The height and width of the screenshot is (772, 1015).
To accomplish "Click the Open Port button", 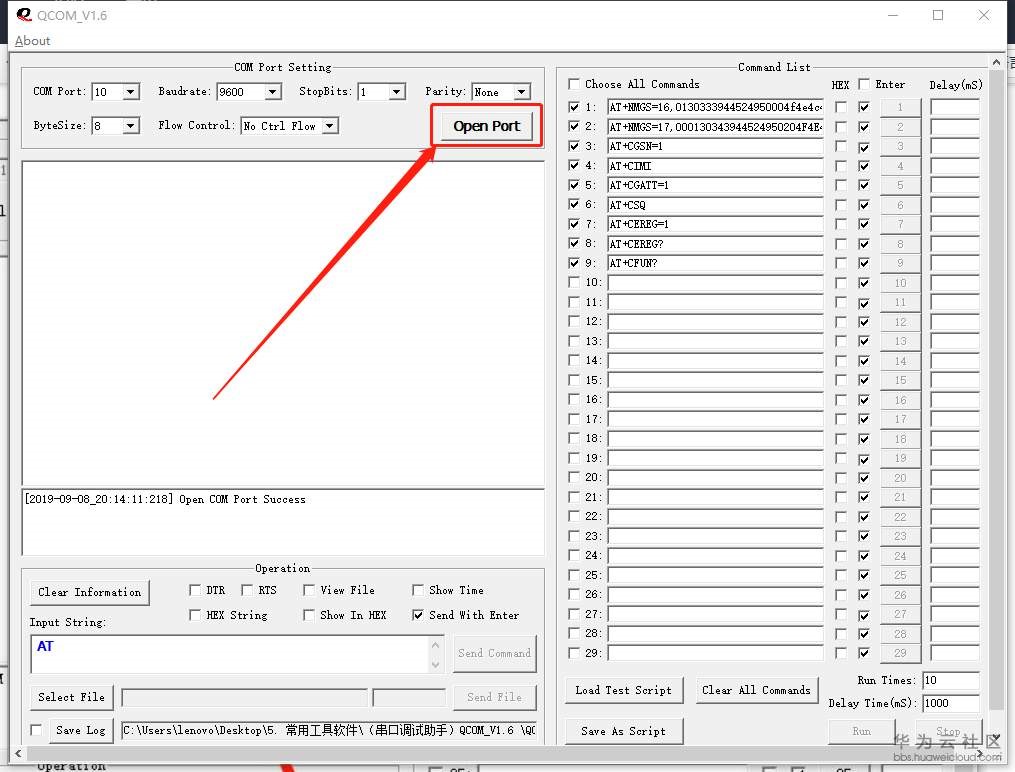I will [487, 126].
